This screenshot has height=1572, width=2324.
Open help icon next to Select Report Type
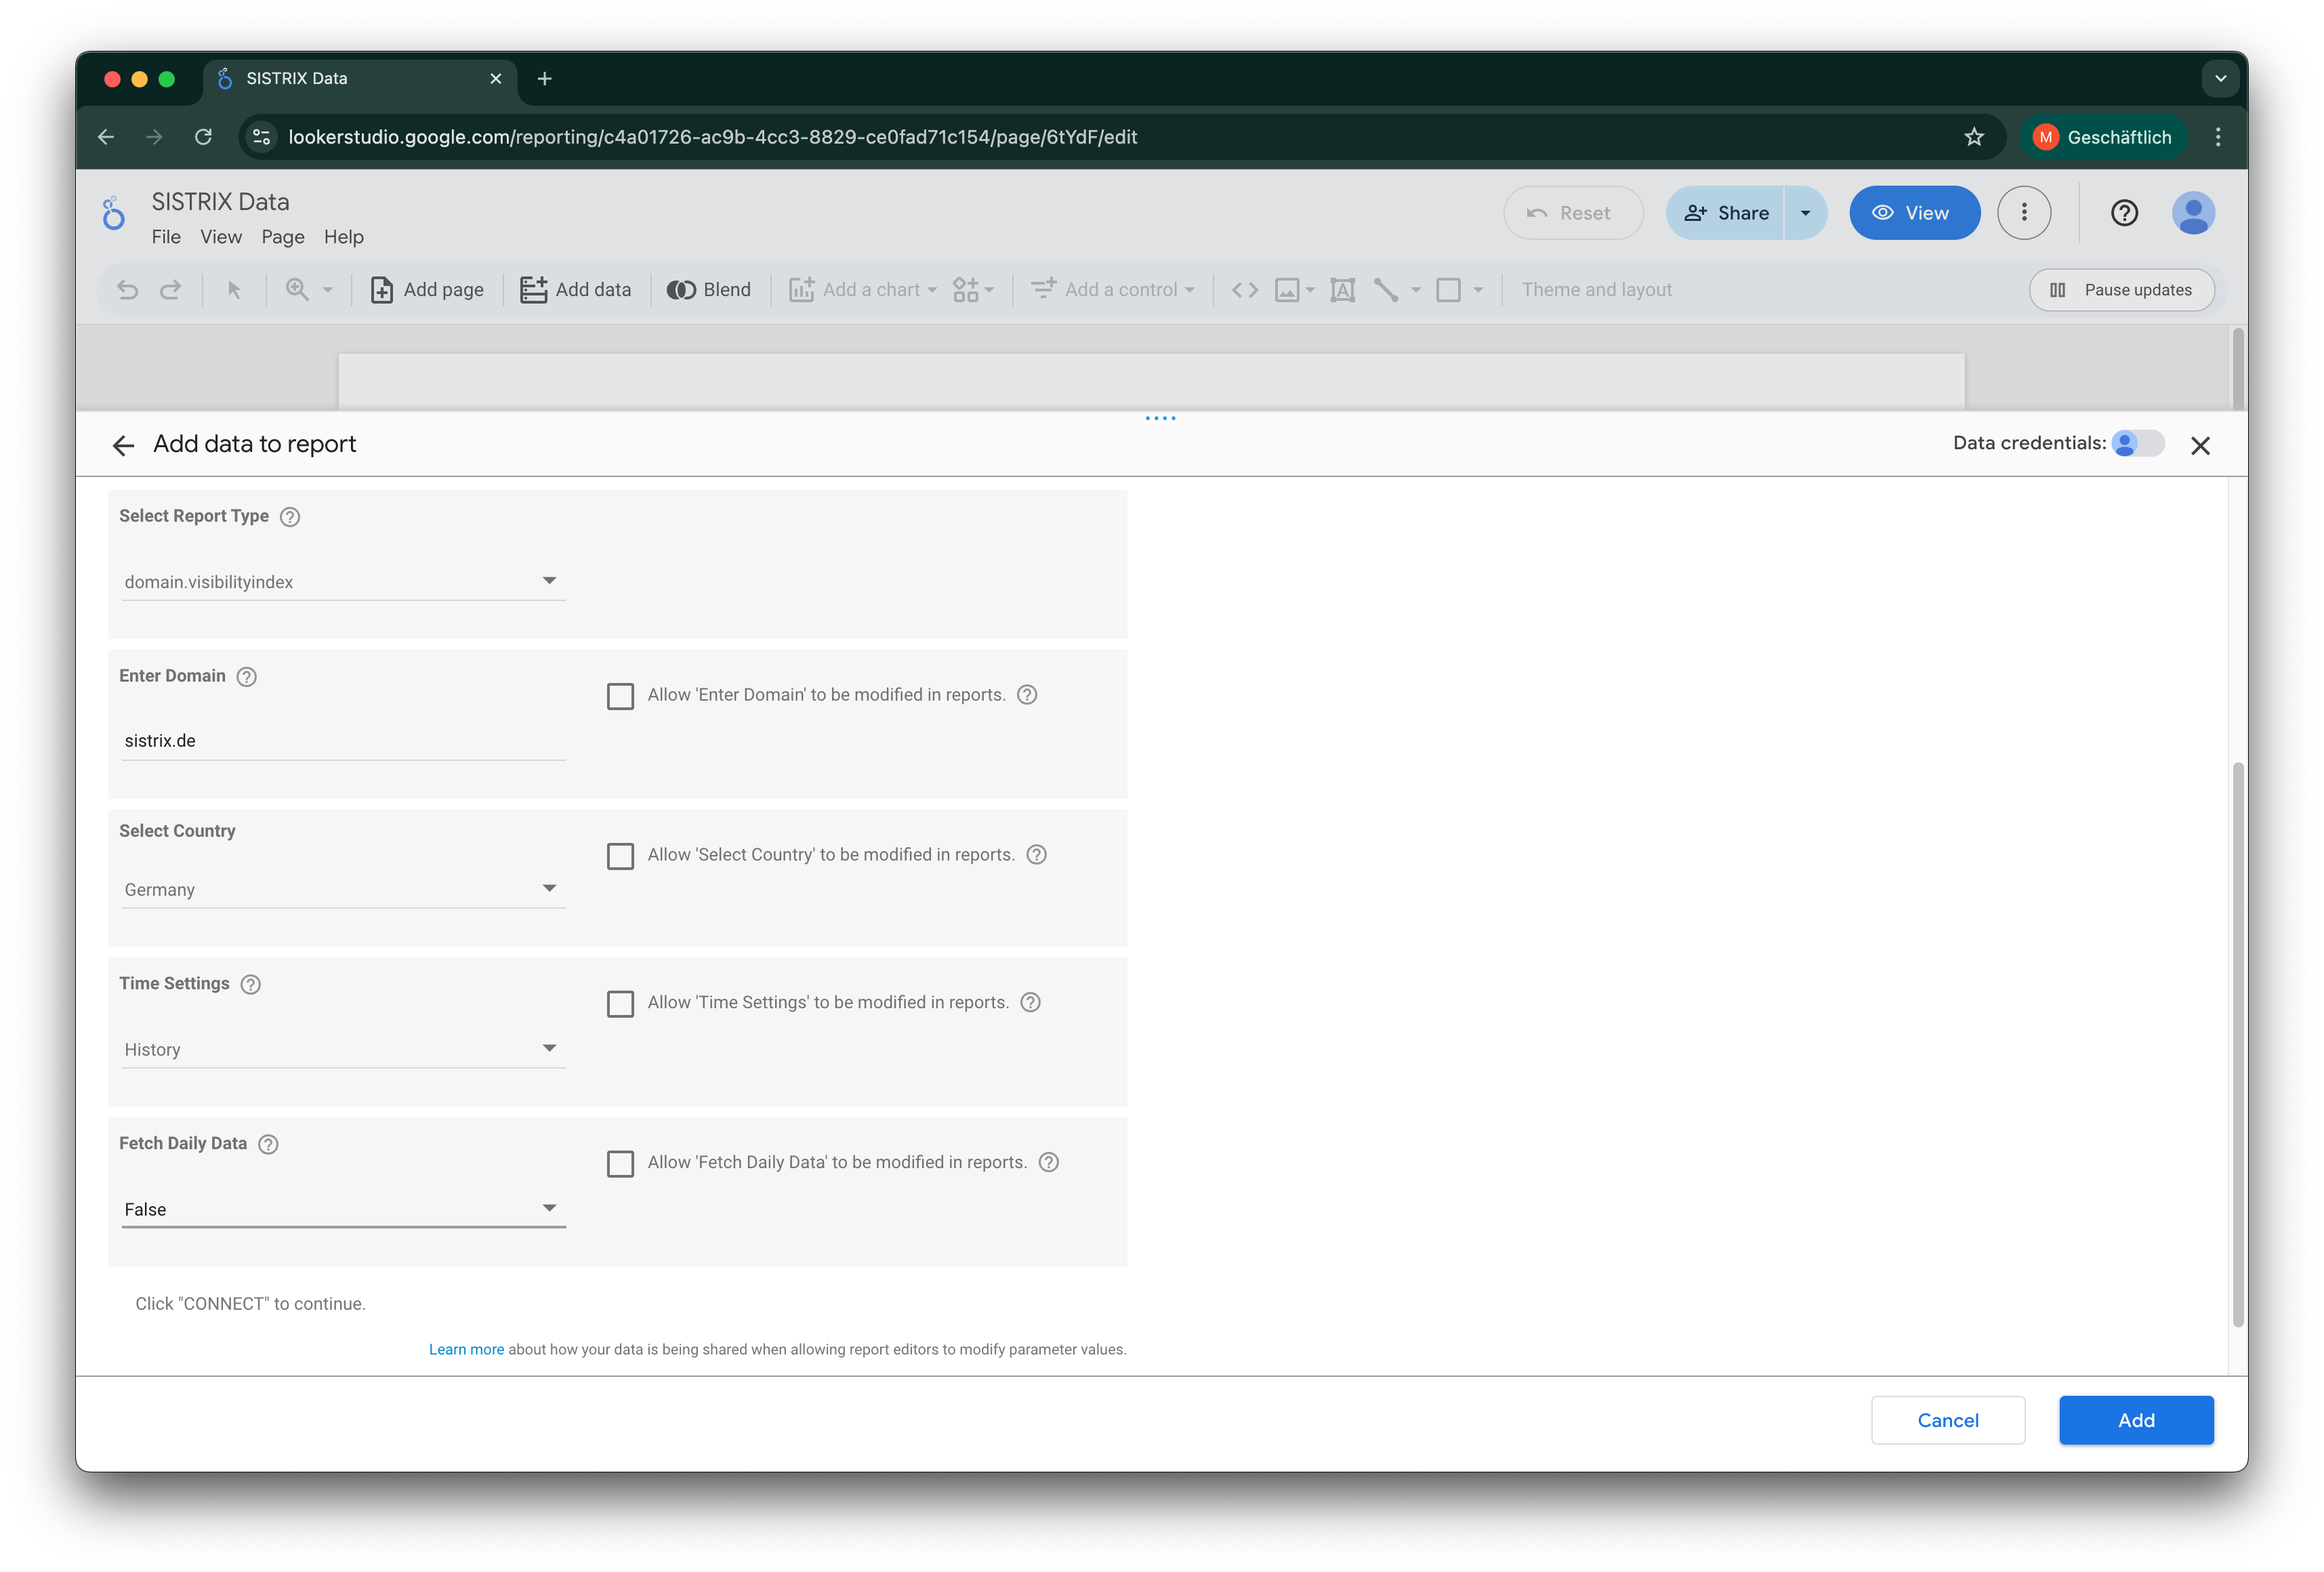[x=290, y=517]
